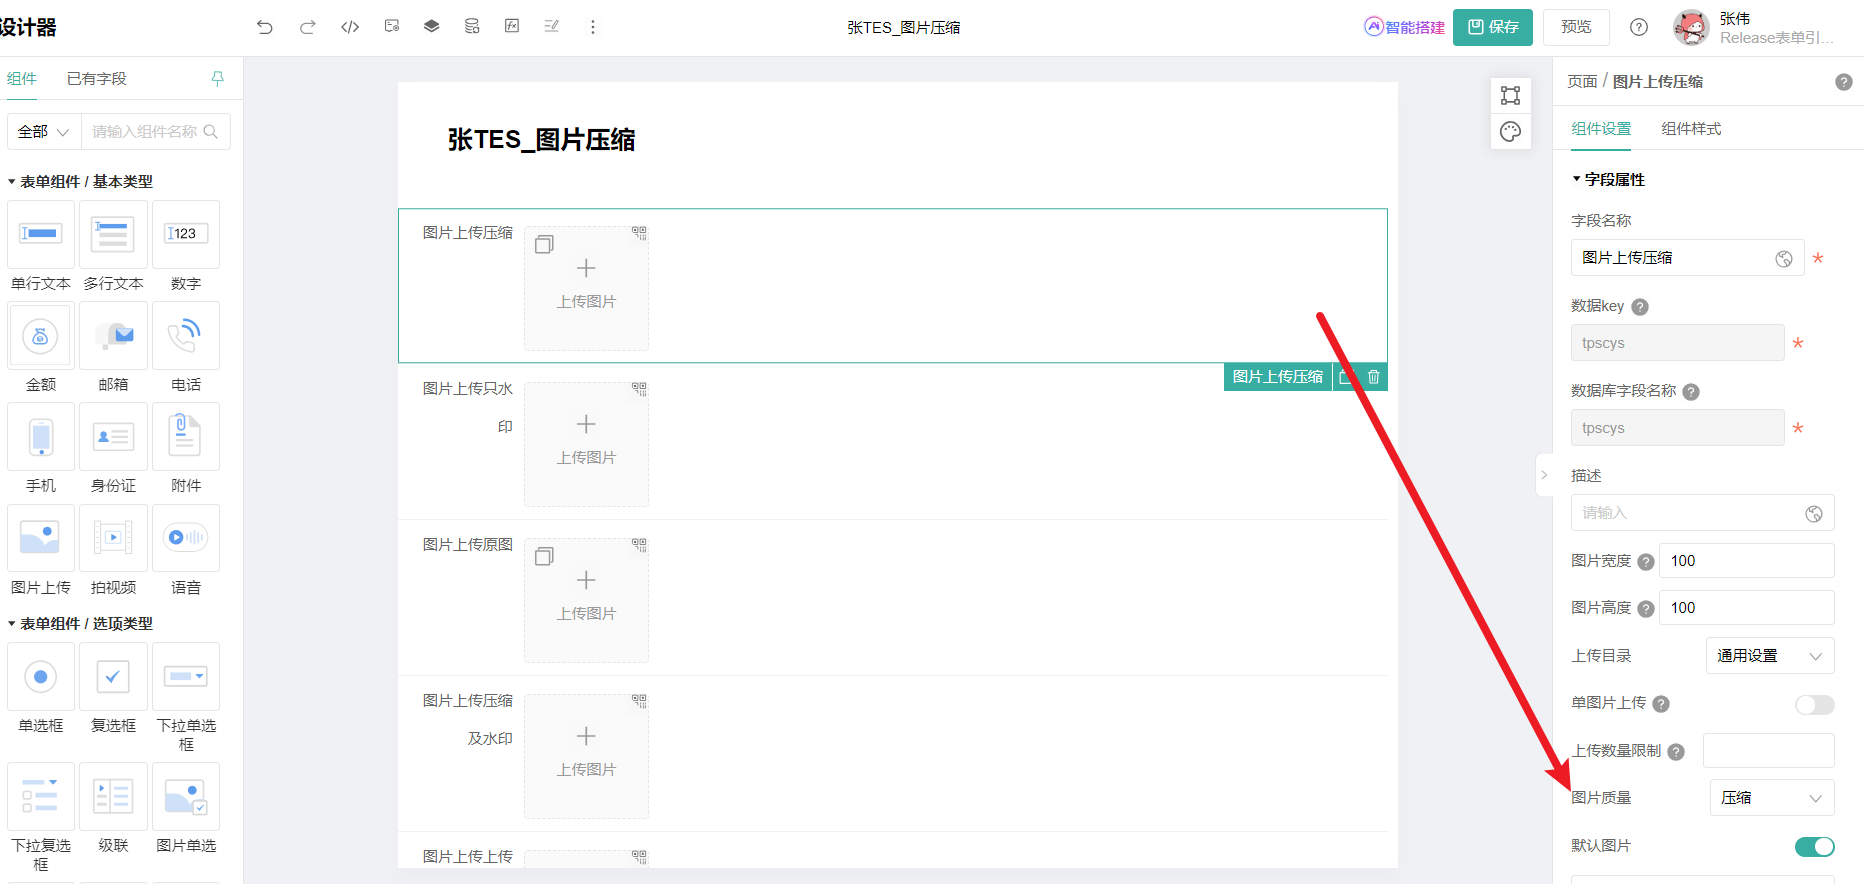Screen dimensions: 1864x884
Task: Click the language globe in 字段名称 field
Action: [1784, 259]
